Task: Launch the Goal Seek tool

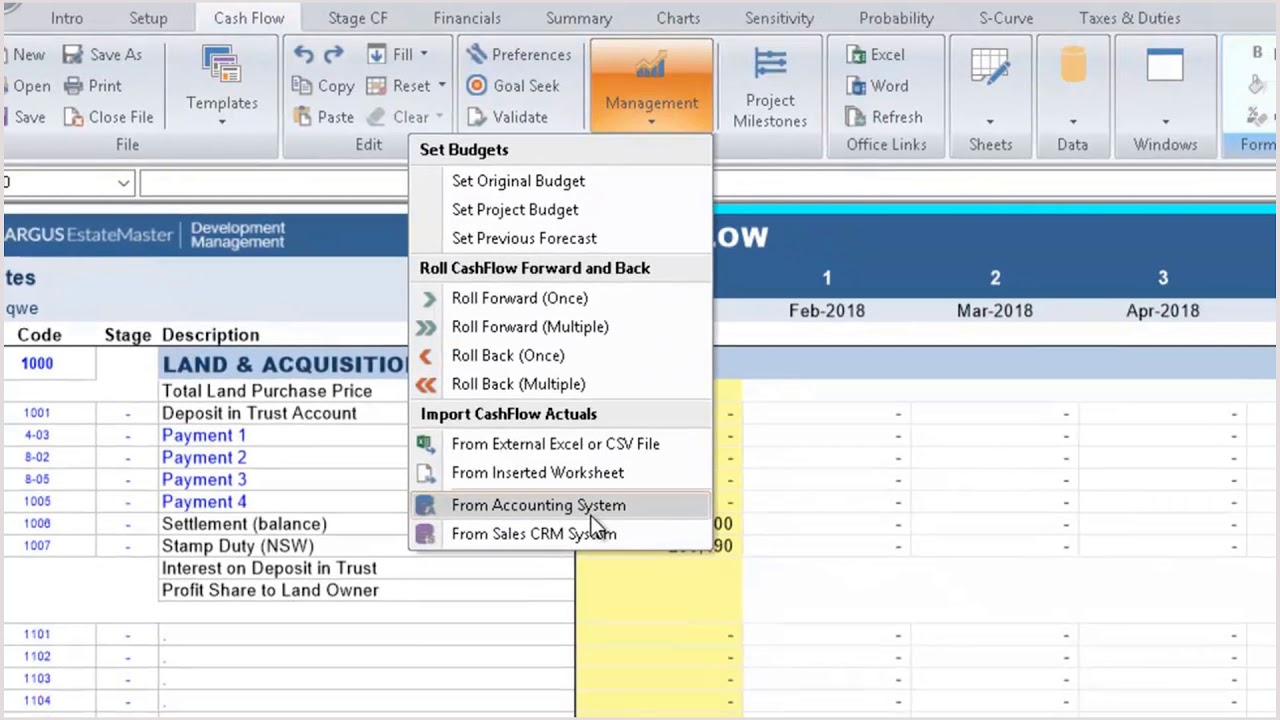Action: coord(512,85)
